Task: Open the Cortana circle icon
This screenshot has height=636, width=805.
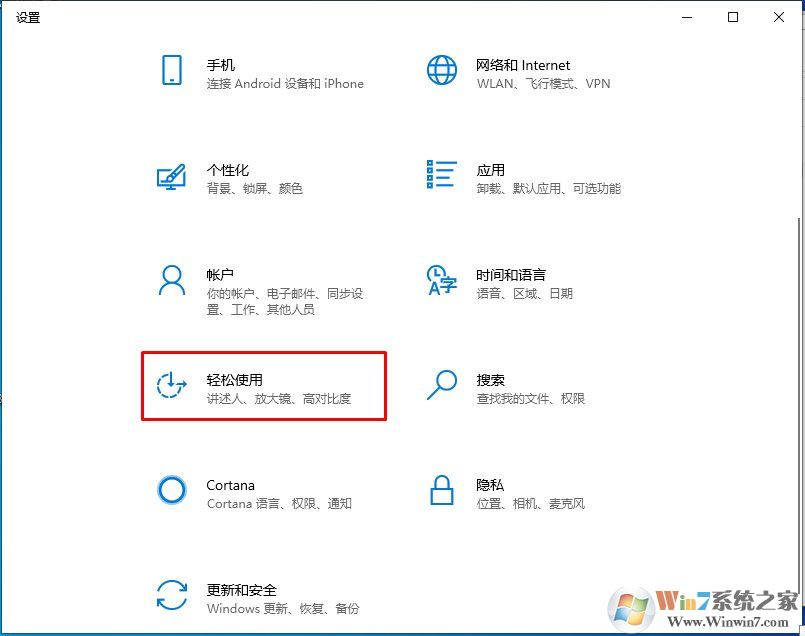Action: pyautogui.click(x=172, y=490)
